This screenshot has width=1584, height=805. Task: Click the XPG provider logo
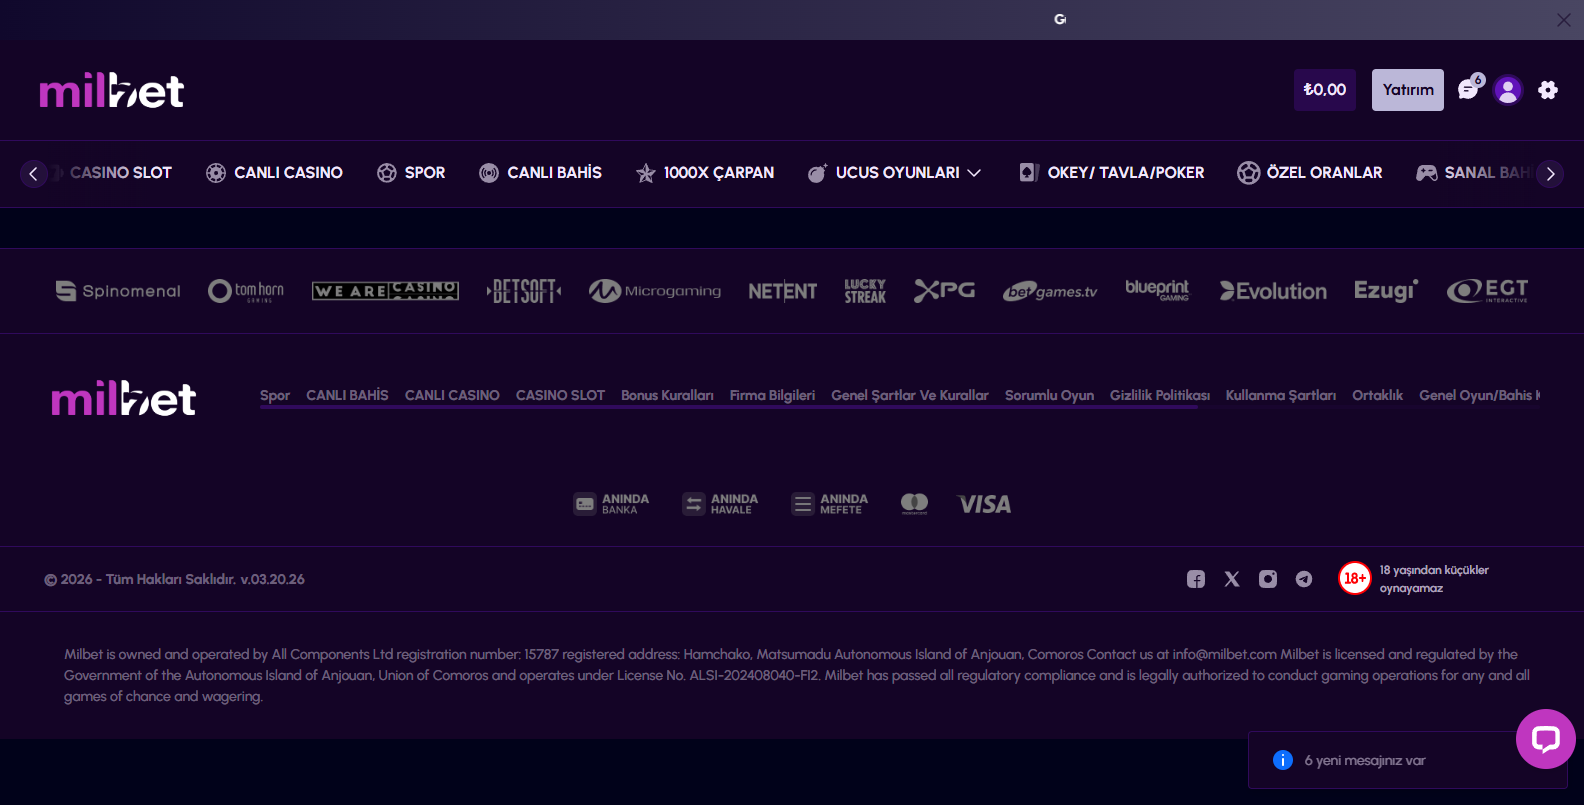pos(945,290)
